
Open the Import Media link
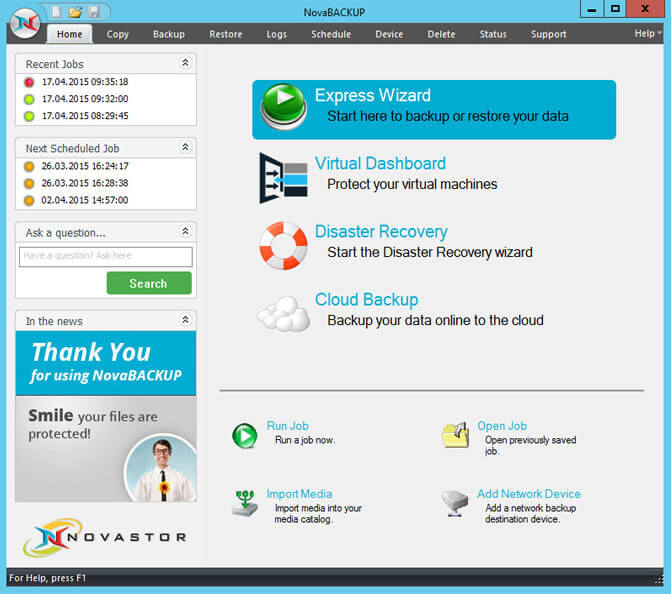tap(299, 494)
